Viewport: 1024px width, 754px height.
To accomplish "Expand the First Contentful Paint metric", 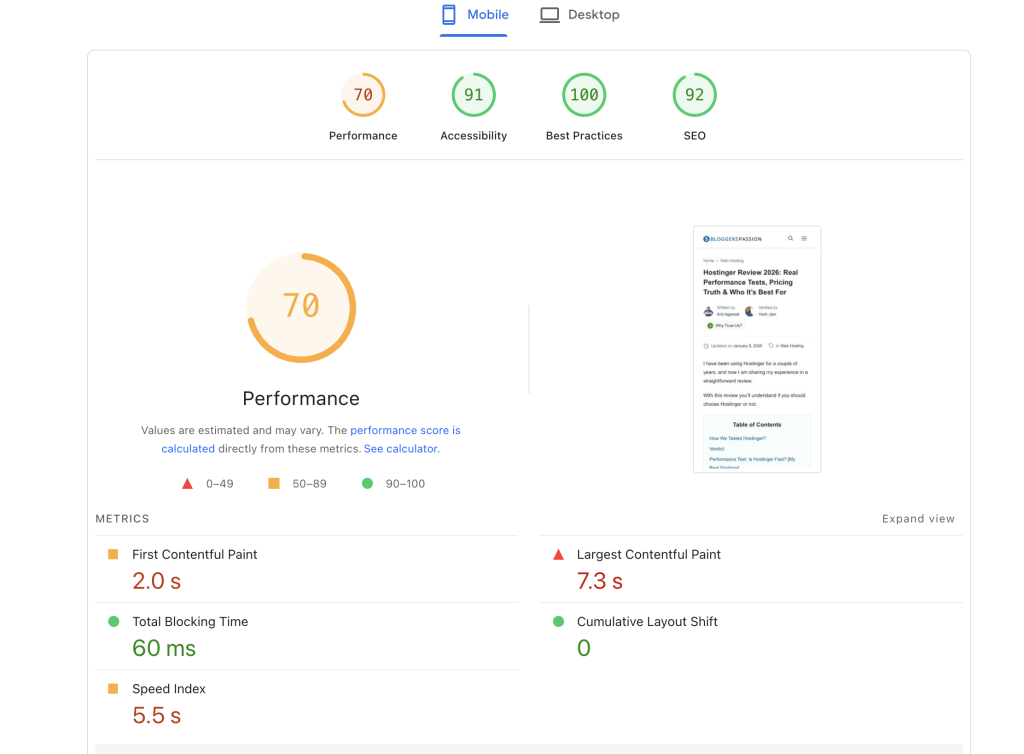I will pyautogui.click(x=195, y=554).
